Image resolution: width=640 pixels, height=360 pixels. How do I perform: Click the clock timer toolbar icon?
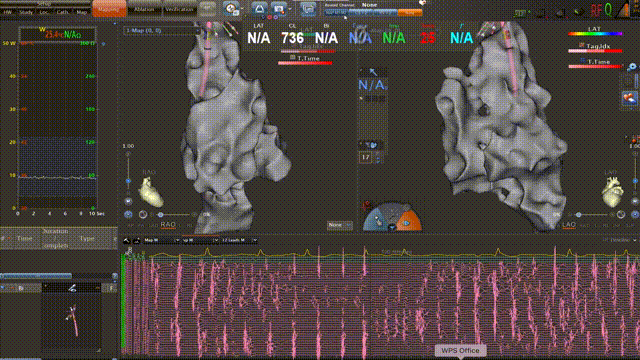point(231,9)
